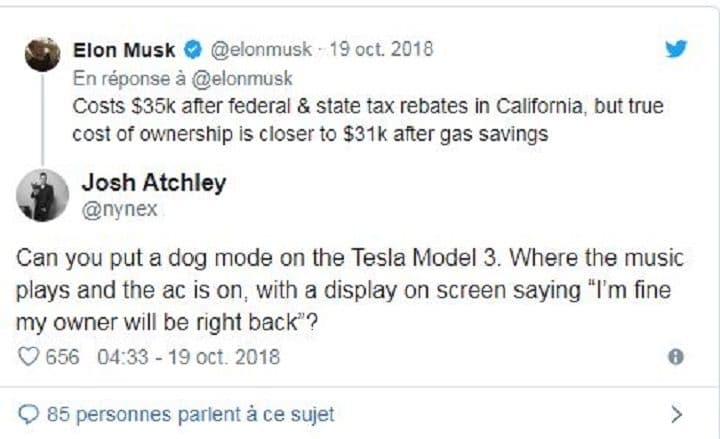Image resolution: width=720 pixels, height=439 pixels.
Task: Click the 656 likes count
Action: coord(63,356)
